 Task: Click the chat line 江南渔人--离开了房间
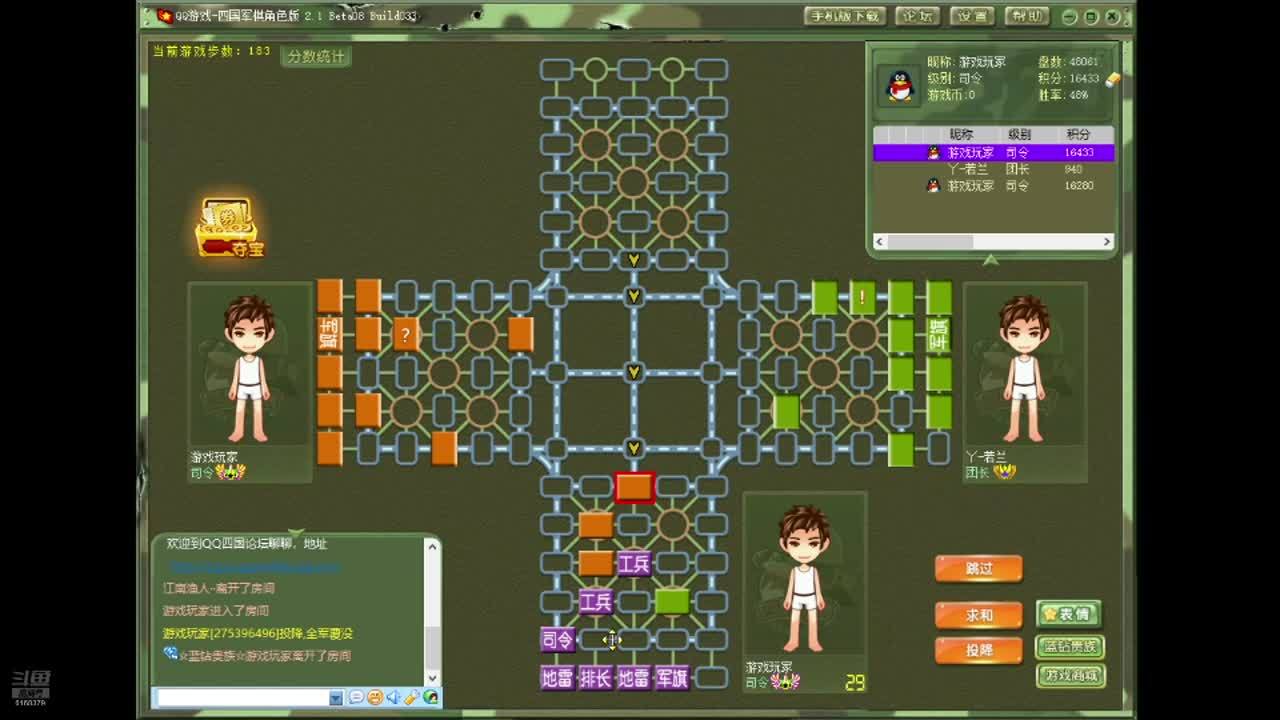218,588
